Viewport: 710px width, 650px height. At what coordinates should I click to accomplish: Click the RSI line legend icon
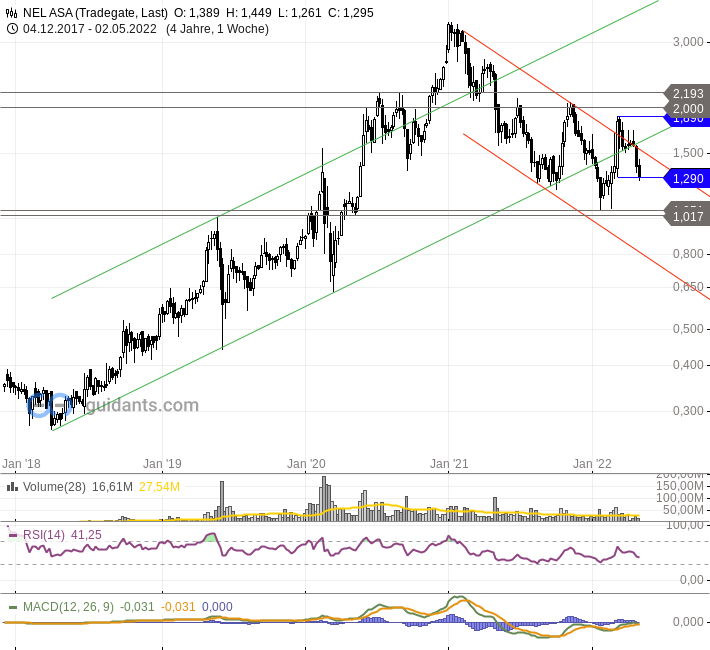tap(13, 535)
